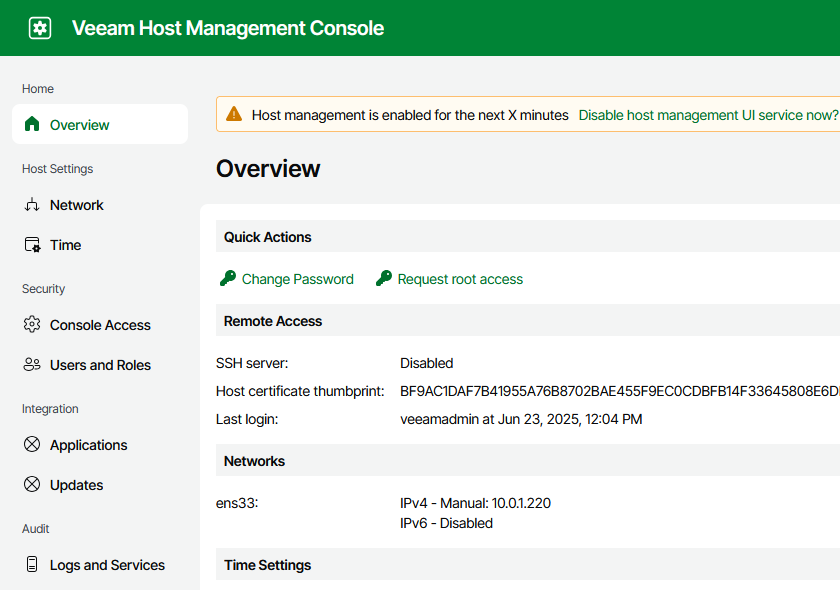The image size is (840, 590).
Task: Click the Updates icon in the sidebar
Action: [x=34, y=484]
